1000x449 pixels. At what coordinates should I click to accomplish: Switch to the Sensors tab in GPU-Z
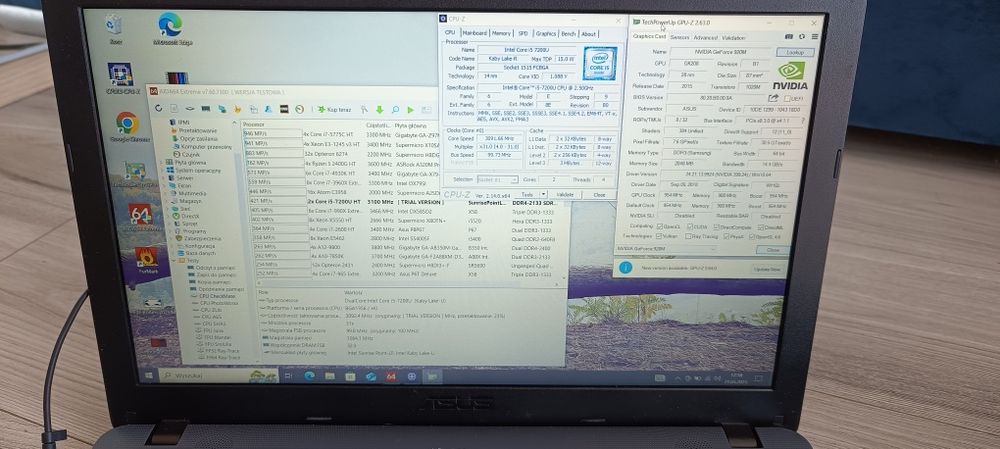(x=680, y=38)
